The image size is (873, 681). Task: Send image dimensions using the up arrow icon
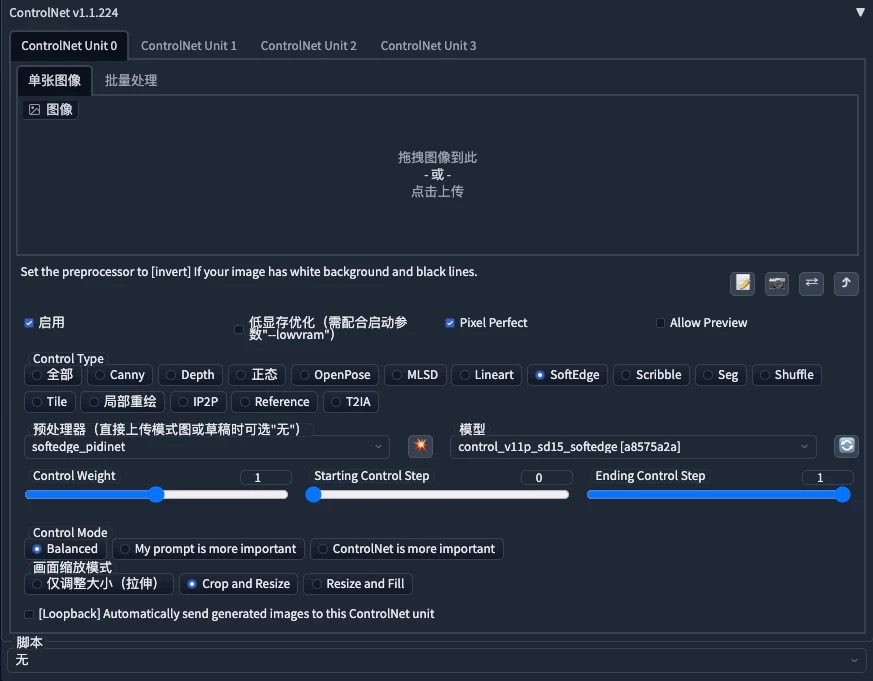coord(846,284)
